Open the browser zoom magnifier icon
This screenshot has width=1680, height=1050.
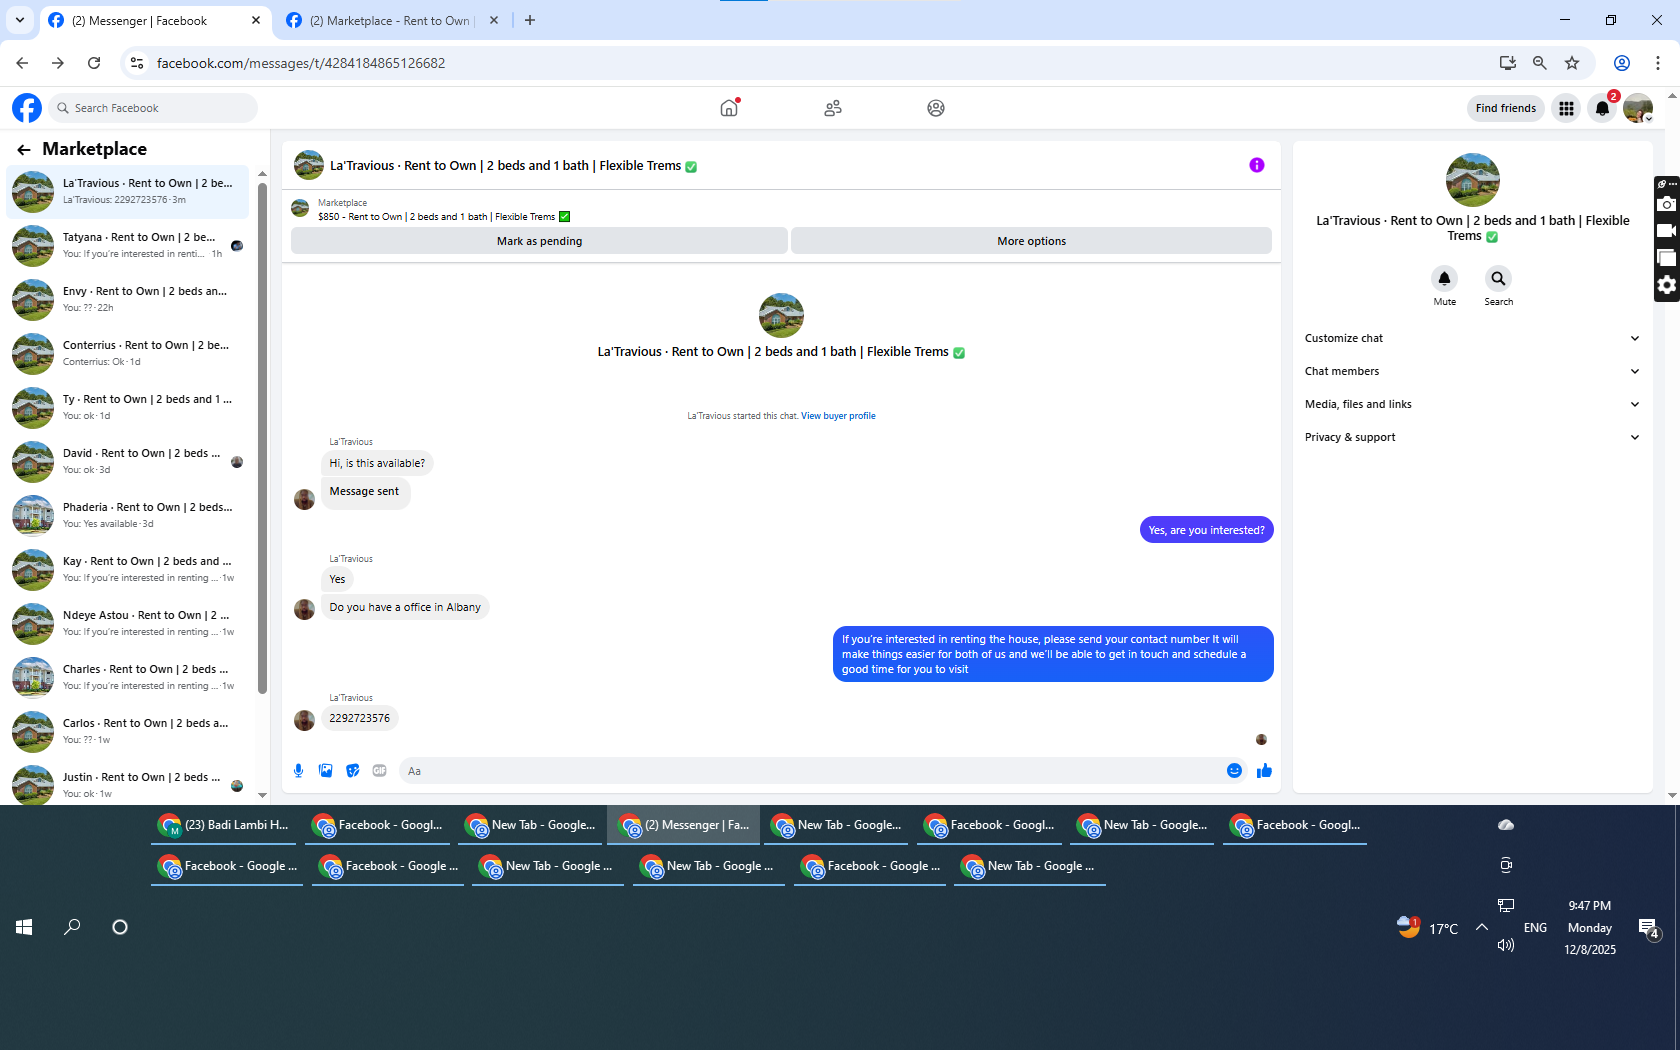(x=1540, y=63)
